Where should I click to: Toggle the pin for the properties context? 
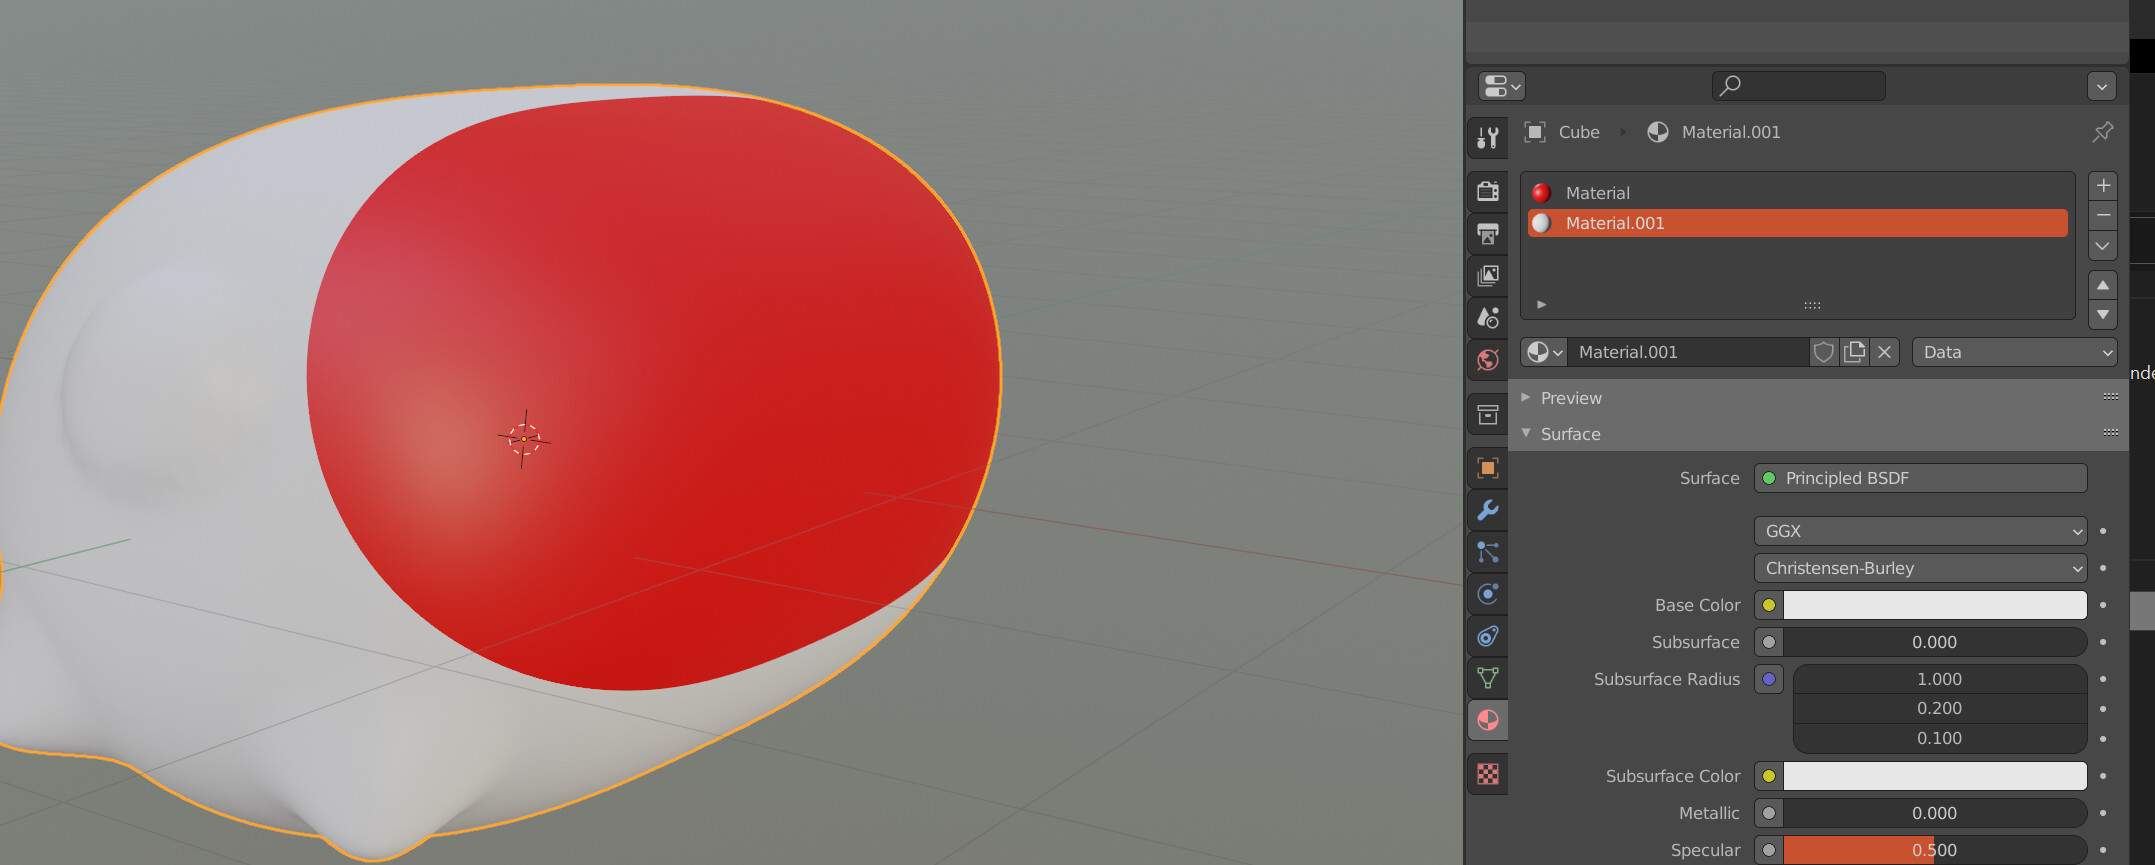tap(2103, 132)
